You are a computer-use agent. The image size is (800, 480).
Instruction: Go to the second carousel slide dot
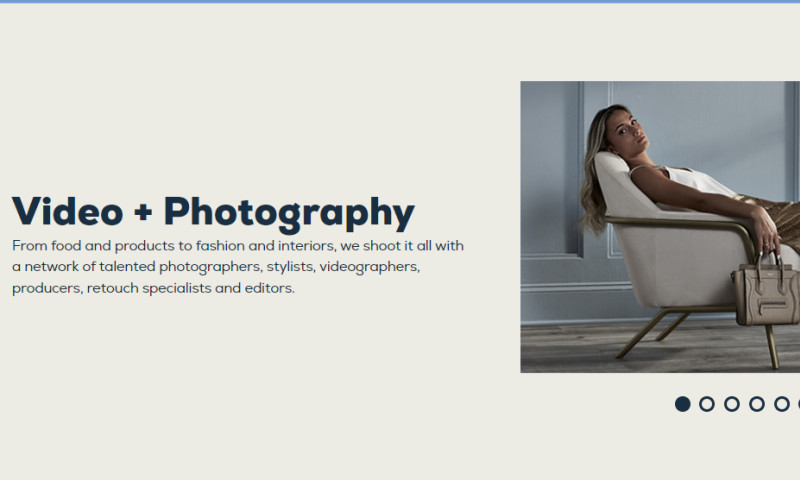click(707, 404)
